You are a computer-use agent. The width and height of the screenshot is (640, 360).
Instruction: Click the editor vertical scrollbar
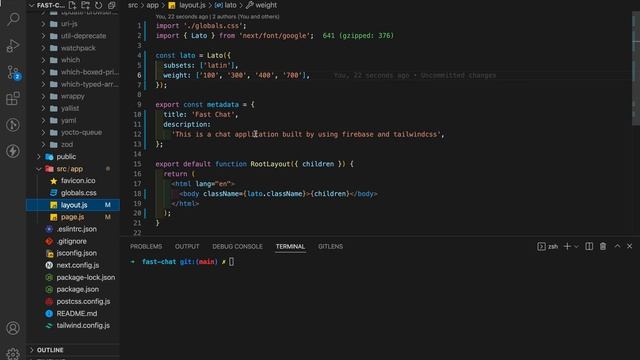point(636,69)
